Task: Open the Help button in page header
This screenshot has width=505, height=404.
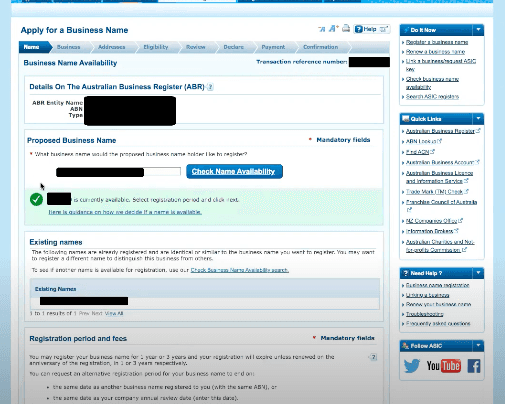Action: point(371,29)
